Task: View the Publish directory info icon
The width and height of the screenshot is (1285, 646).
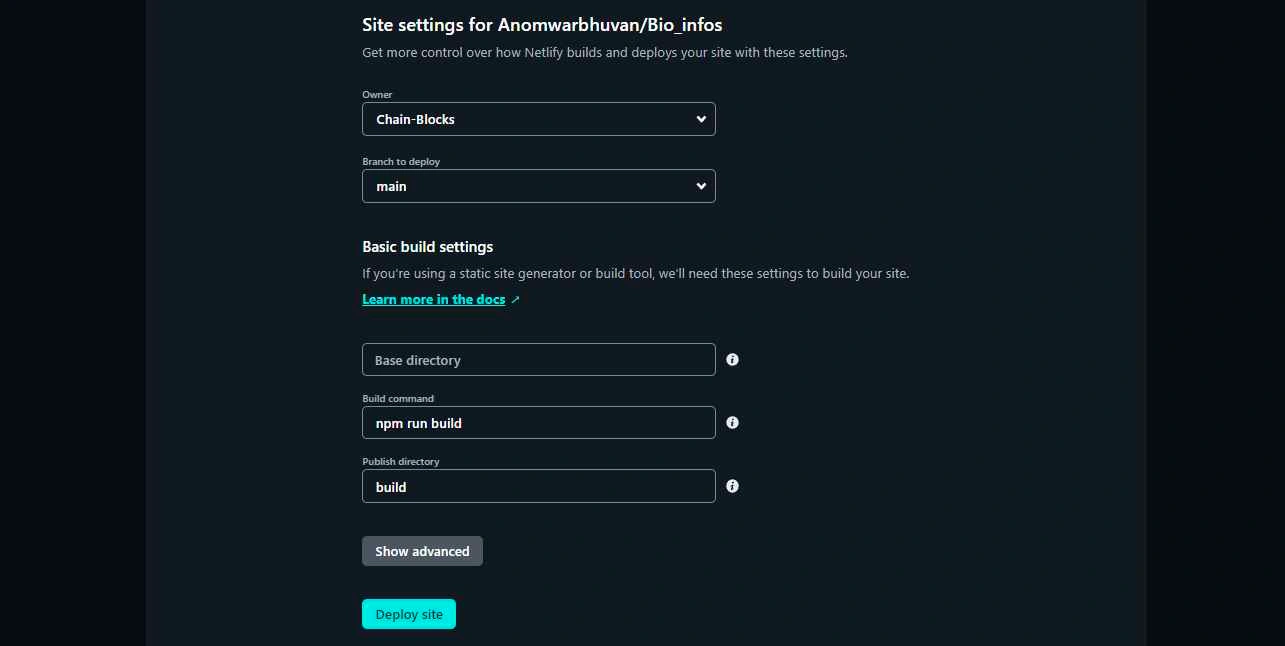Action: coord(732,486)
